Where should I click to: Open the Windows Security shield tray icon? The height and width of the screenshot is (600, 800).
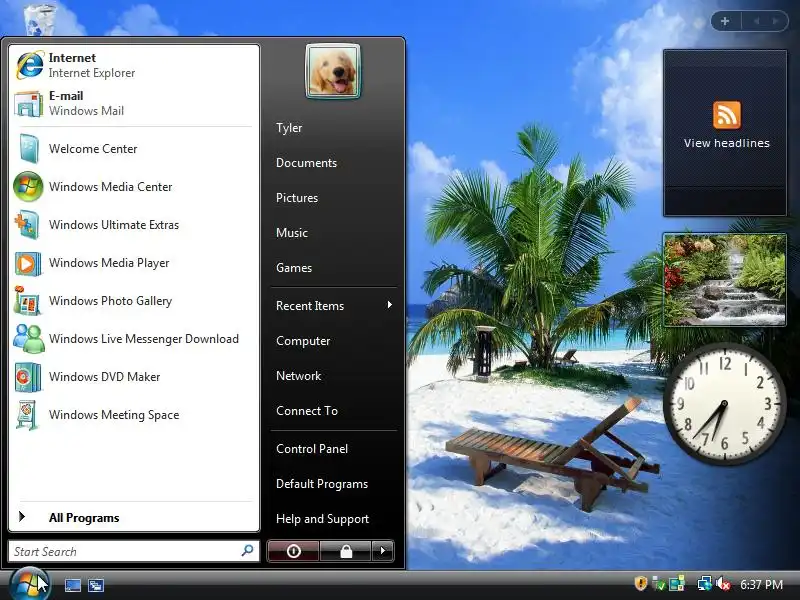[640, 583]
